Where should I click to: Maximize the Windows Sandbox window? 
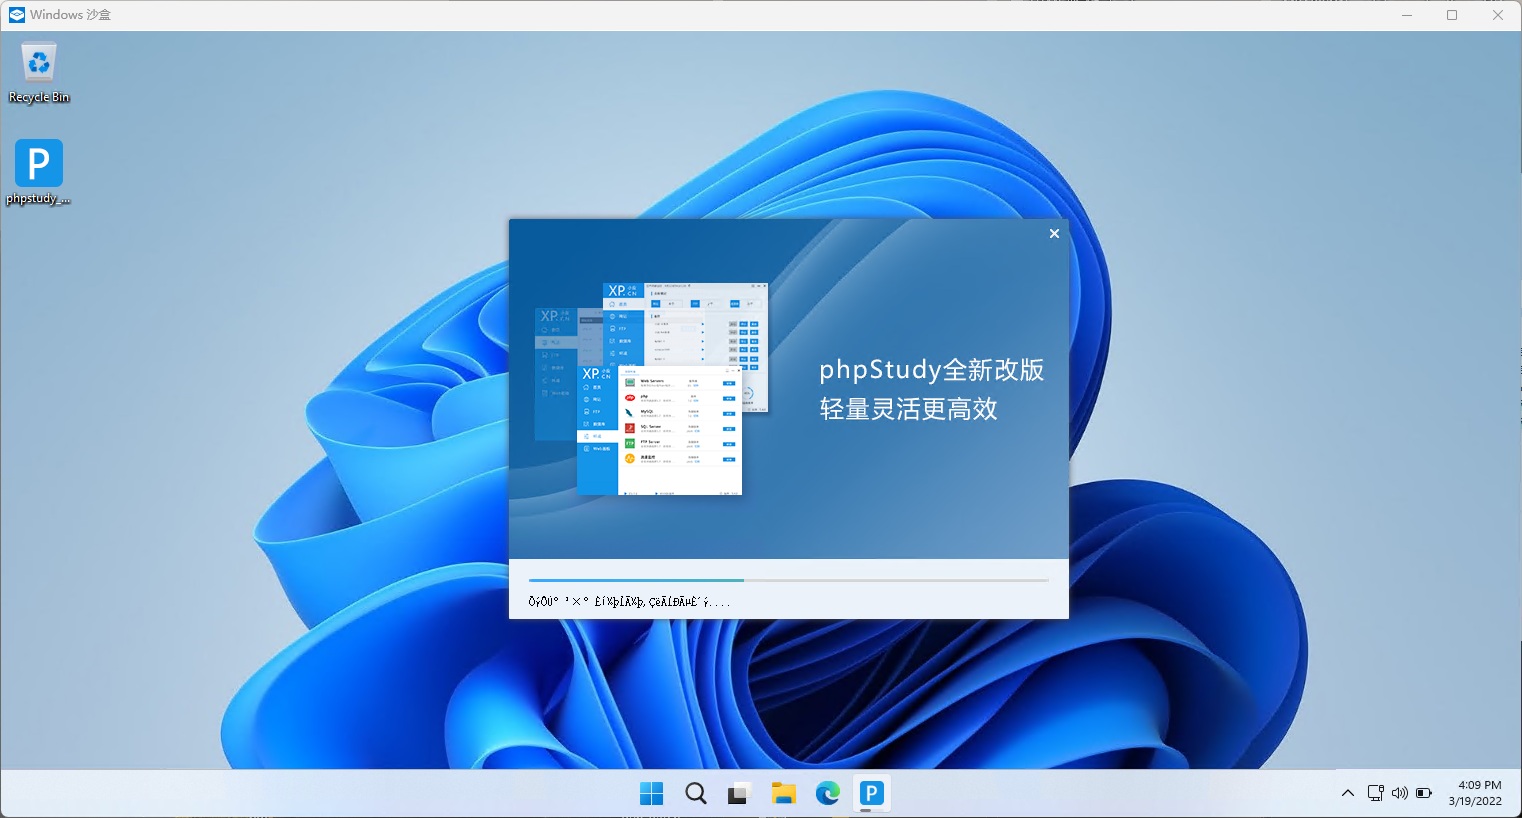click(x=1452, y=15)
